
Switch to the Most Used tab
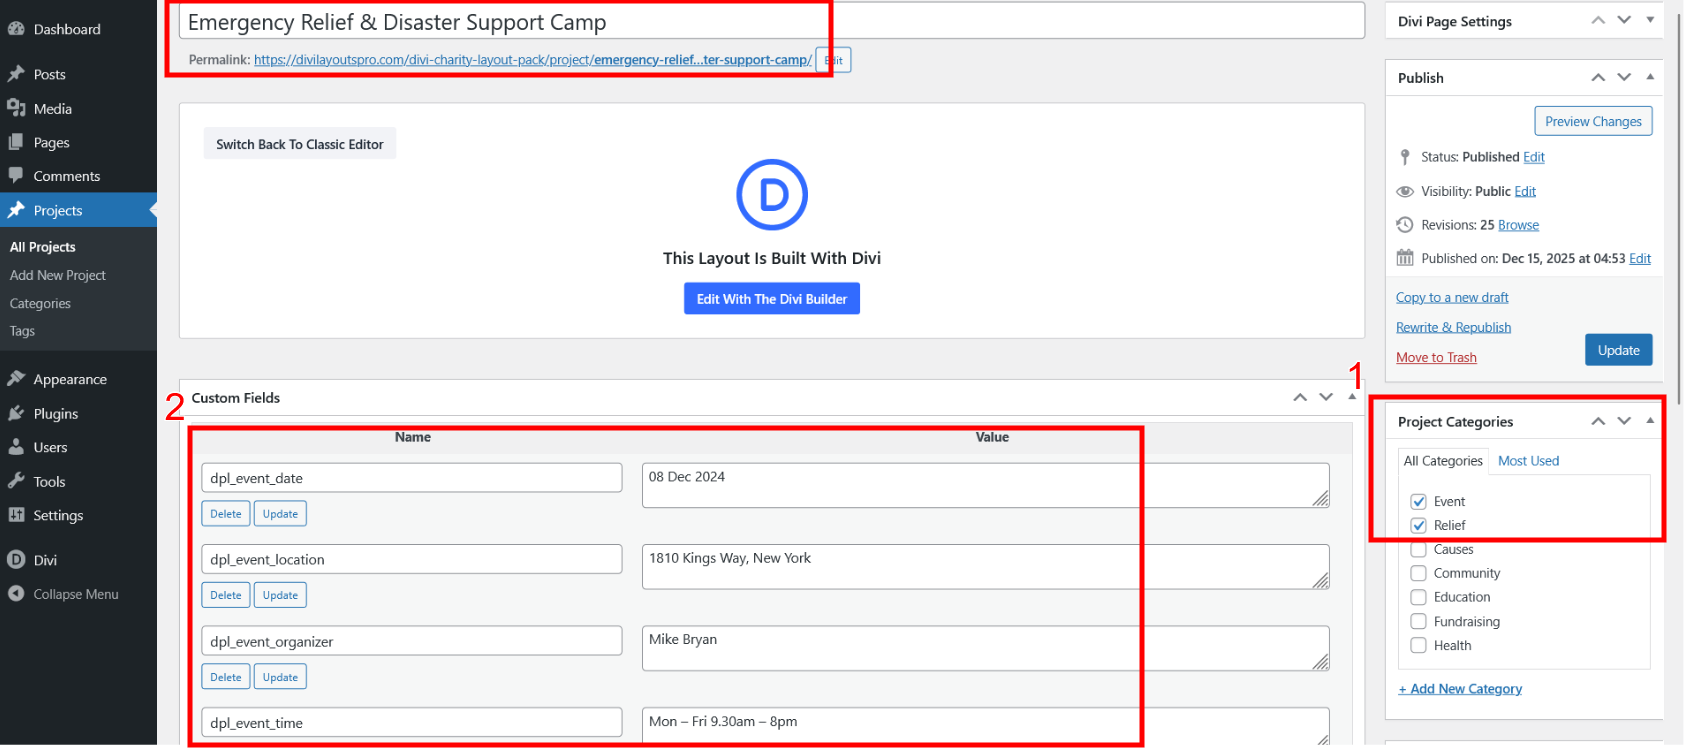pos(1528,461)
